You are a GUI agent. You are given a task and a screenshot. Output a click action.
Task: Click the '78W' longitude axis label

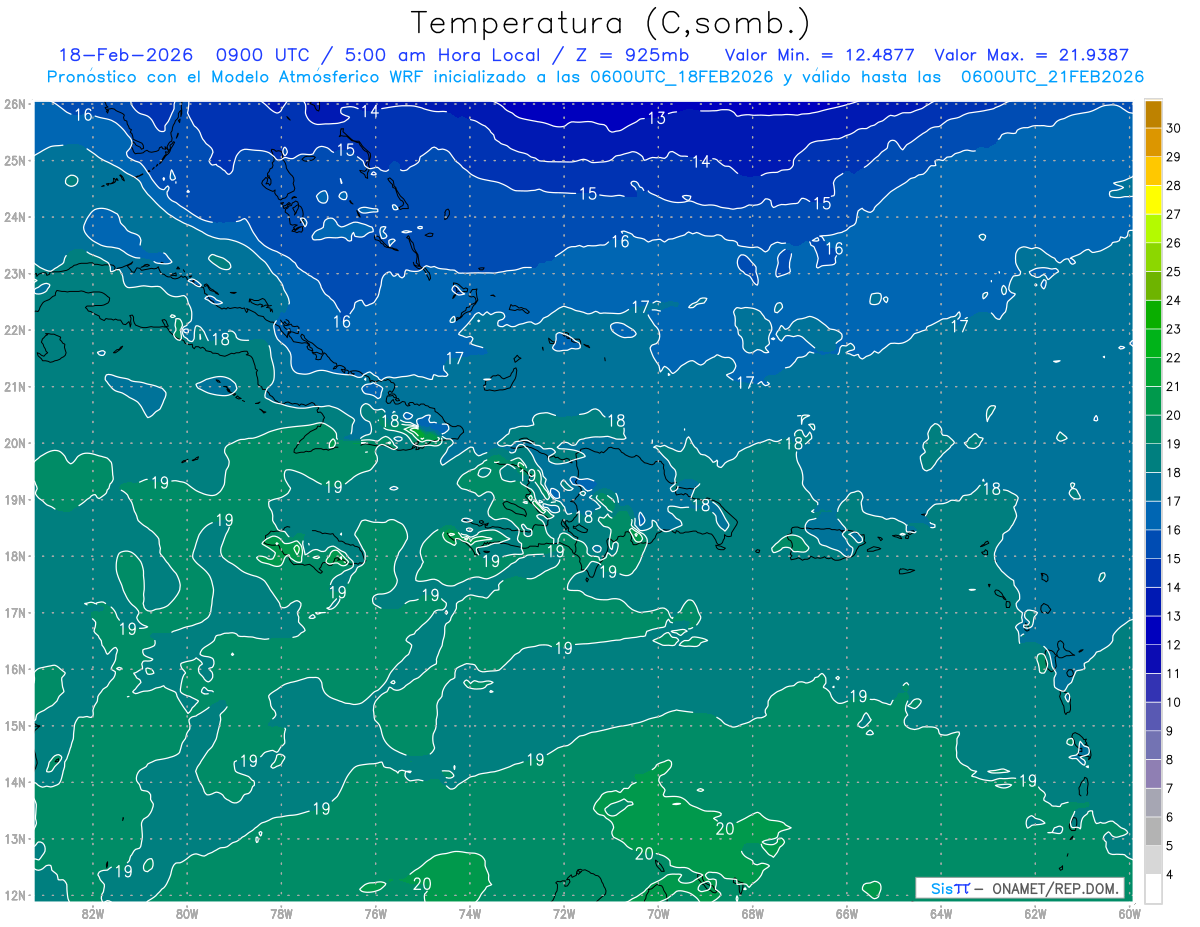click(x=281, y=913)
